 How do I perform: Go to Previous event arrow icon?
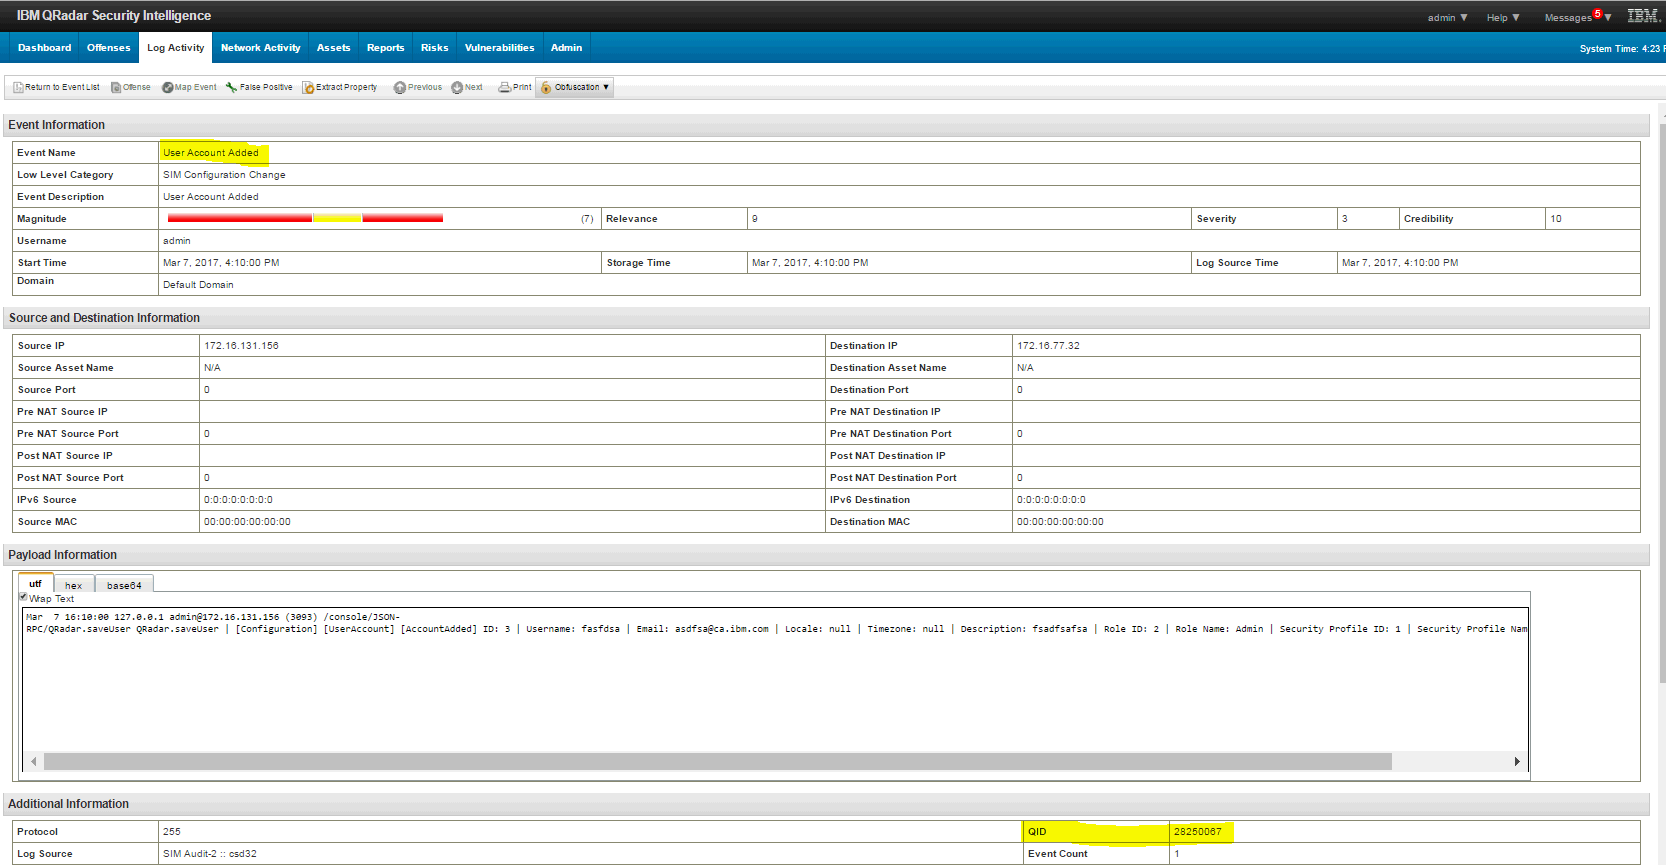(x=400, y=88)
